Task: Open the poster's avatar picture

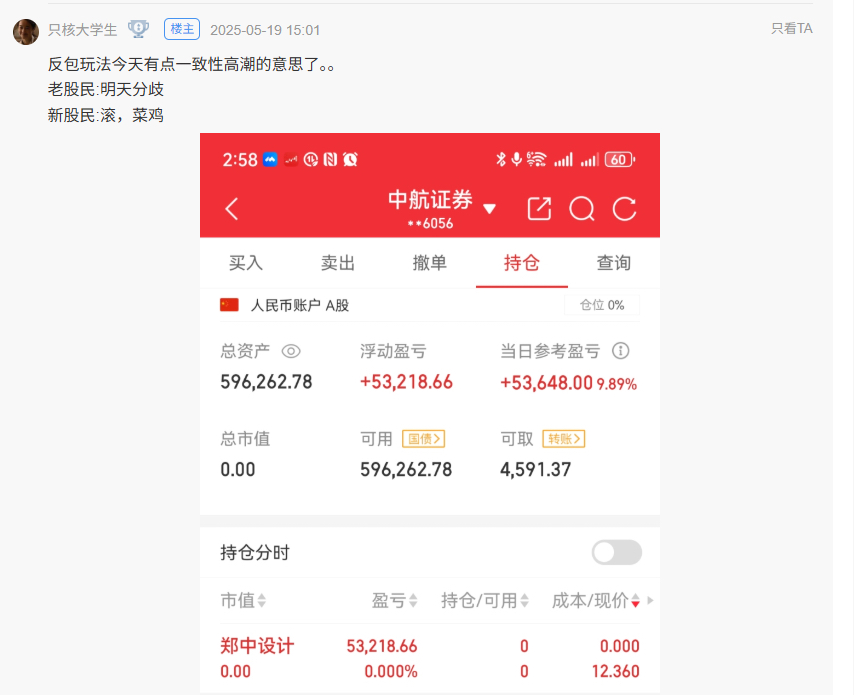Action: pyautogui.click(x=26, y=32)
